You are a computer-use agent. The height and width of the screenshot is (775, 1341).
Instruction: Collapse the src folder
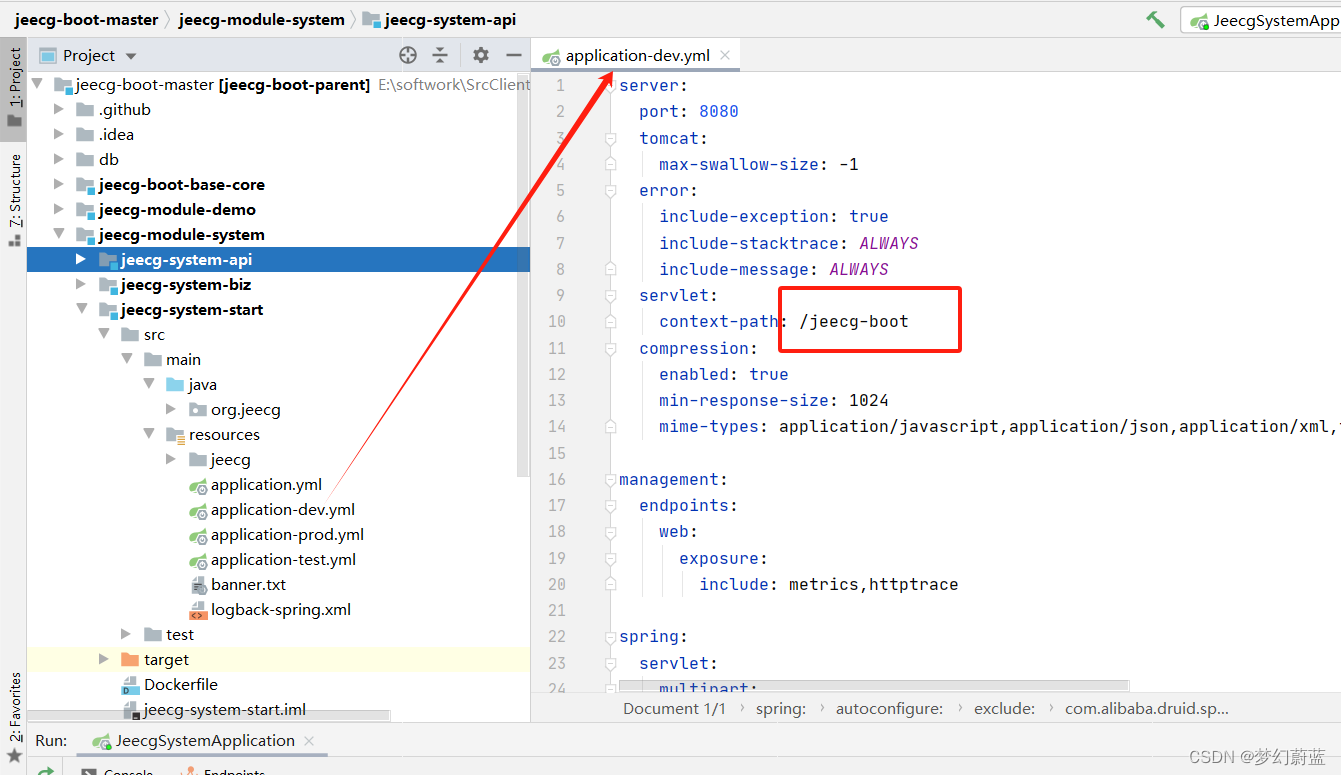[x=104, y=334]
